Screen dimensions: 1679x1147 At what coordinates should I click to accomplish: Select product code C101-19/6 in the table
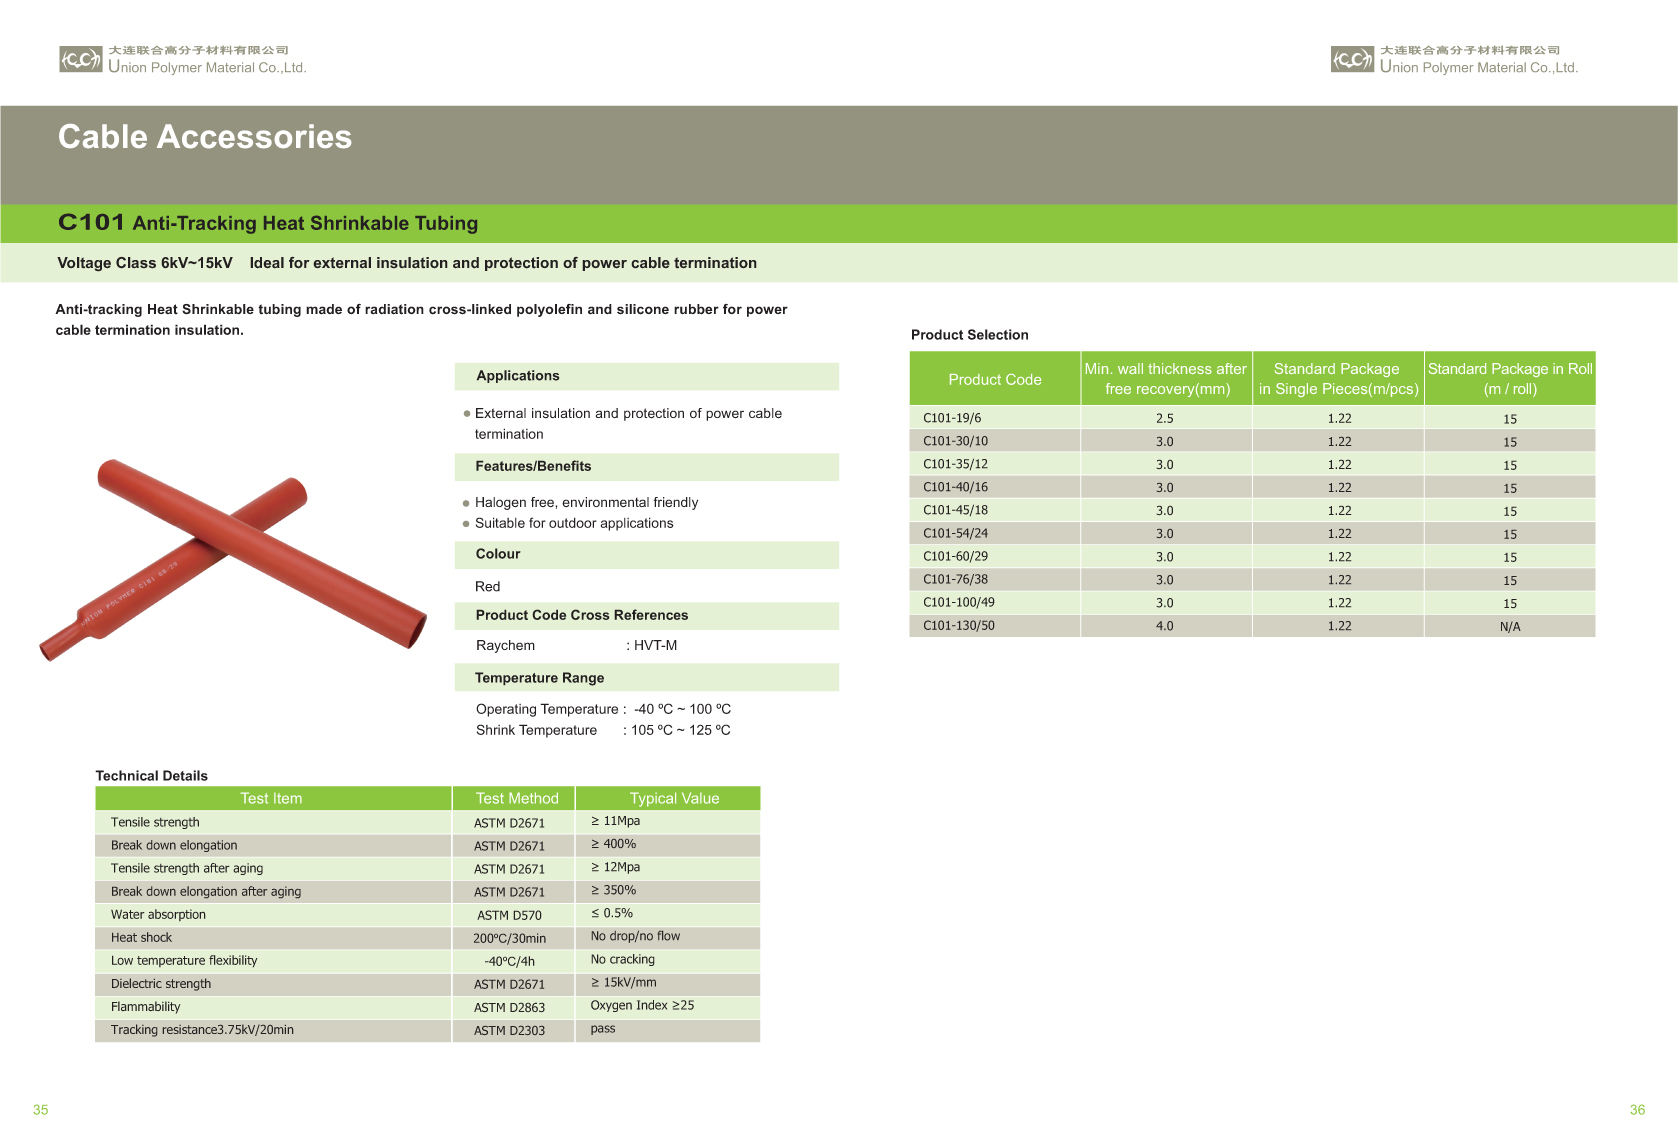[x=952, y=418]
